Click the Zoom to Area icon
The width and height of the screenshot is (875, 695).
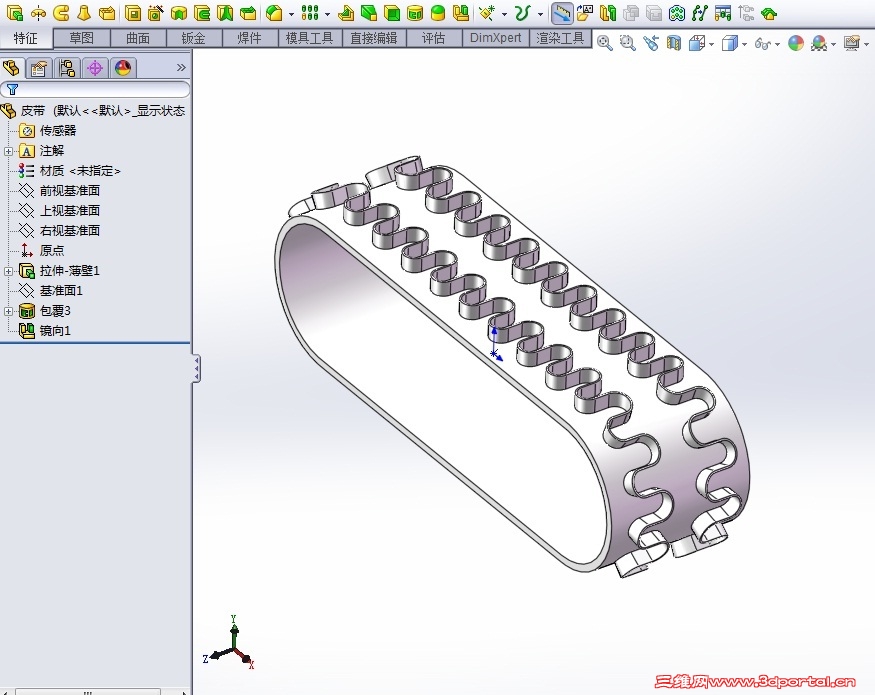628,43
